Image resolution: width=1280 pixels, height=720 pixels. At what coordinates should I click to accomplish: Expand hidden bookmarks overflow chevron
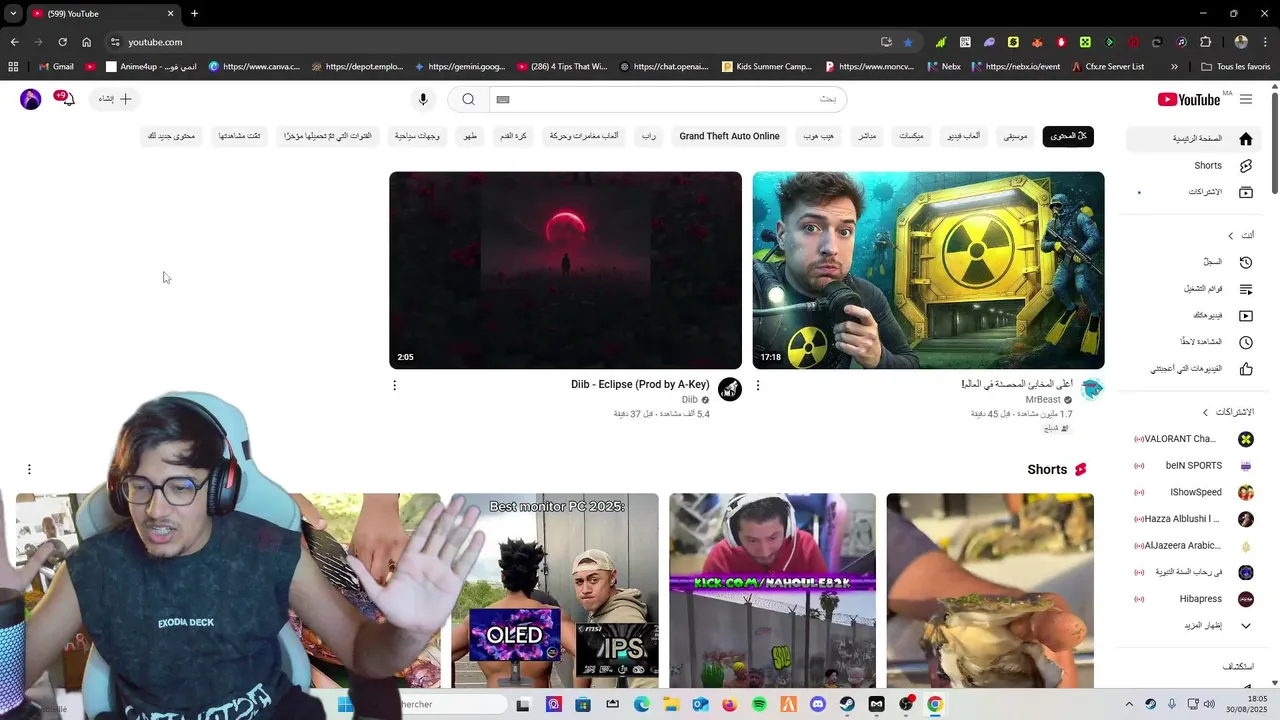click(1174, 67)
